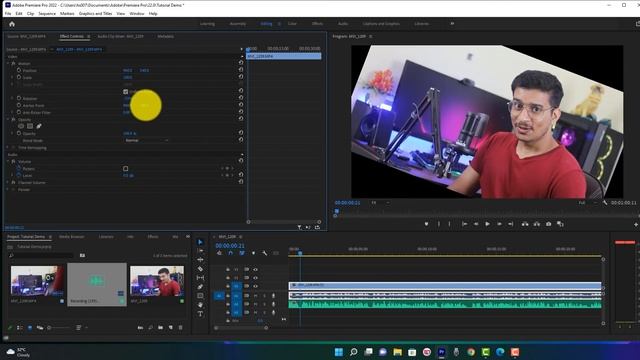Screen dimensions: 640x360
Task: Add marker in timeline header
Action: tap(253, 253)
